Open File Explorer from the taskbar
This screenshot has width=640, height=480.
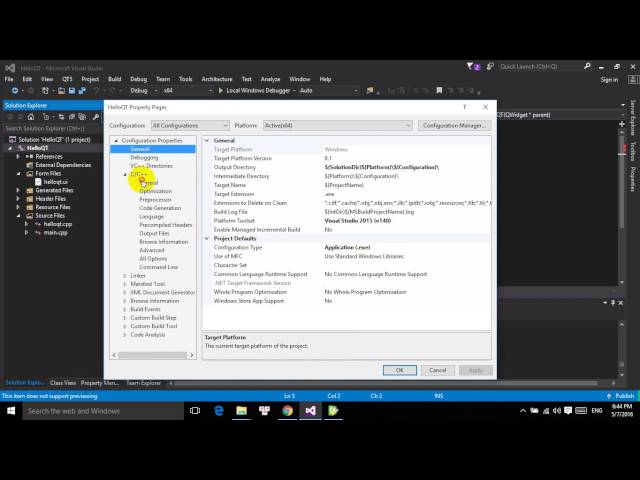click(242, 411)
